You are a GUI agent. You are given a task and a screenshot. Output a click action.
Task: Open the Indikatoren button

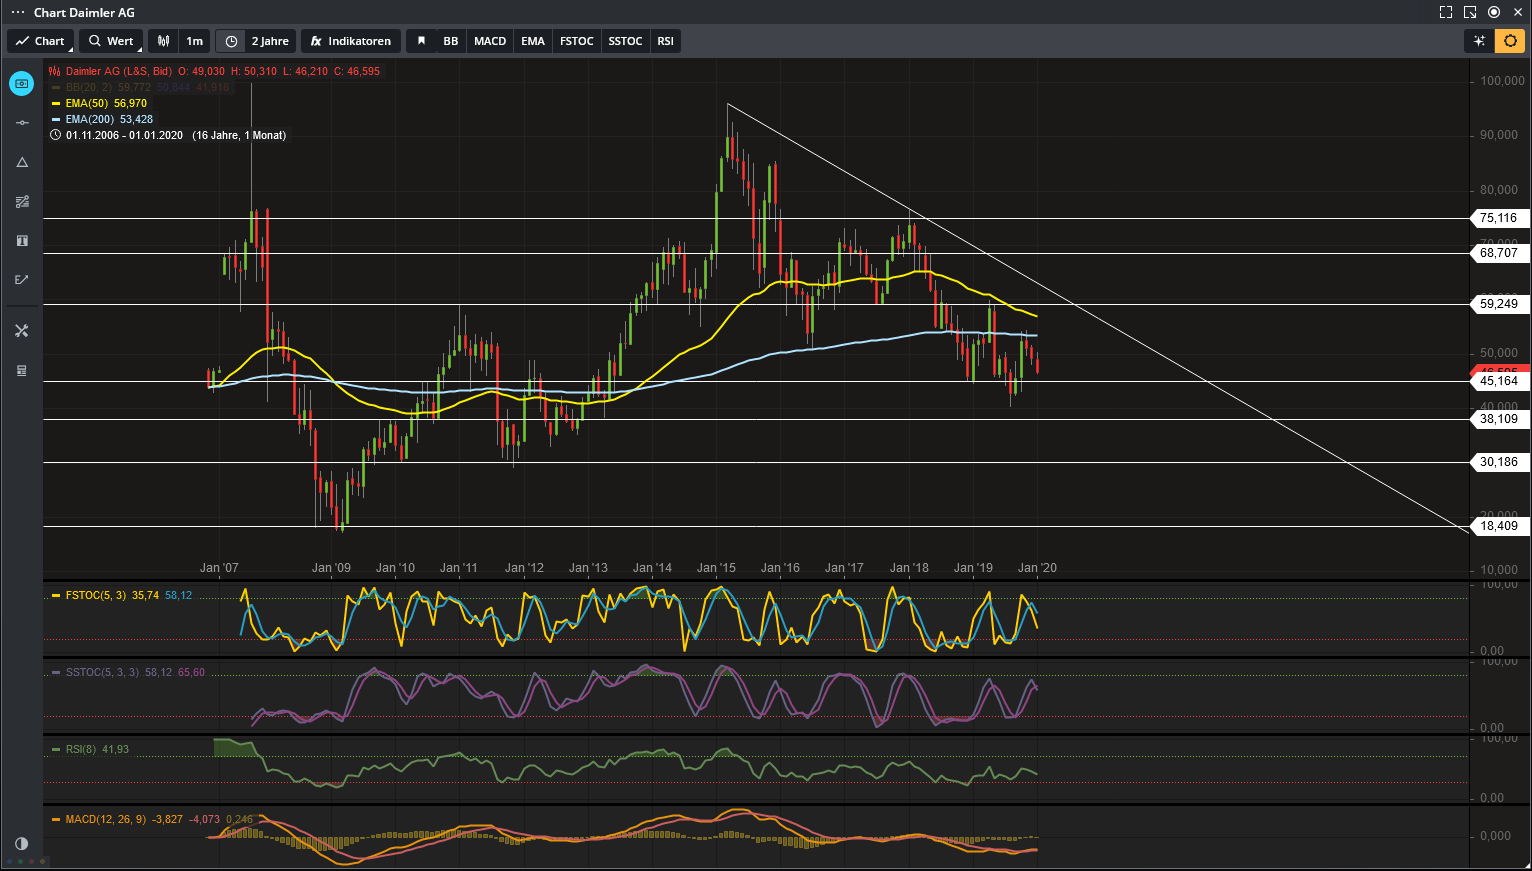pos(350,41)
